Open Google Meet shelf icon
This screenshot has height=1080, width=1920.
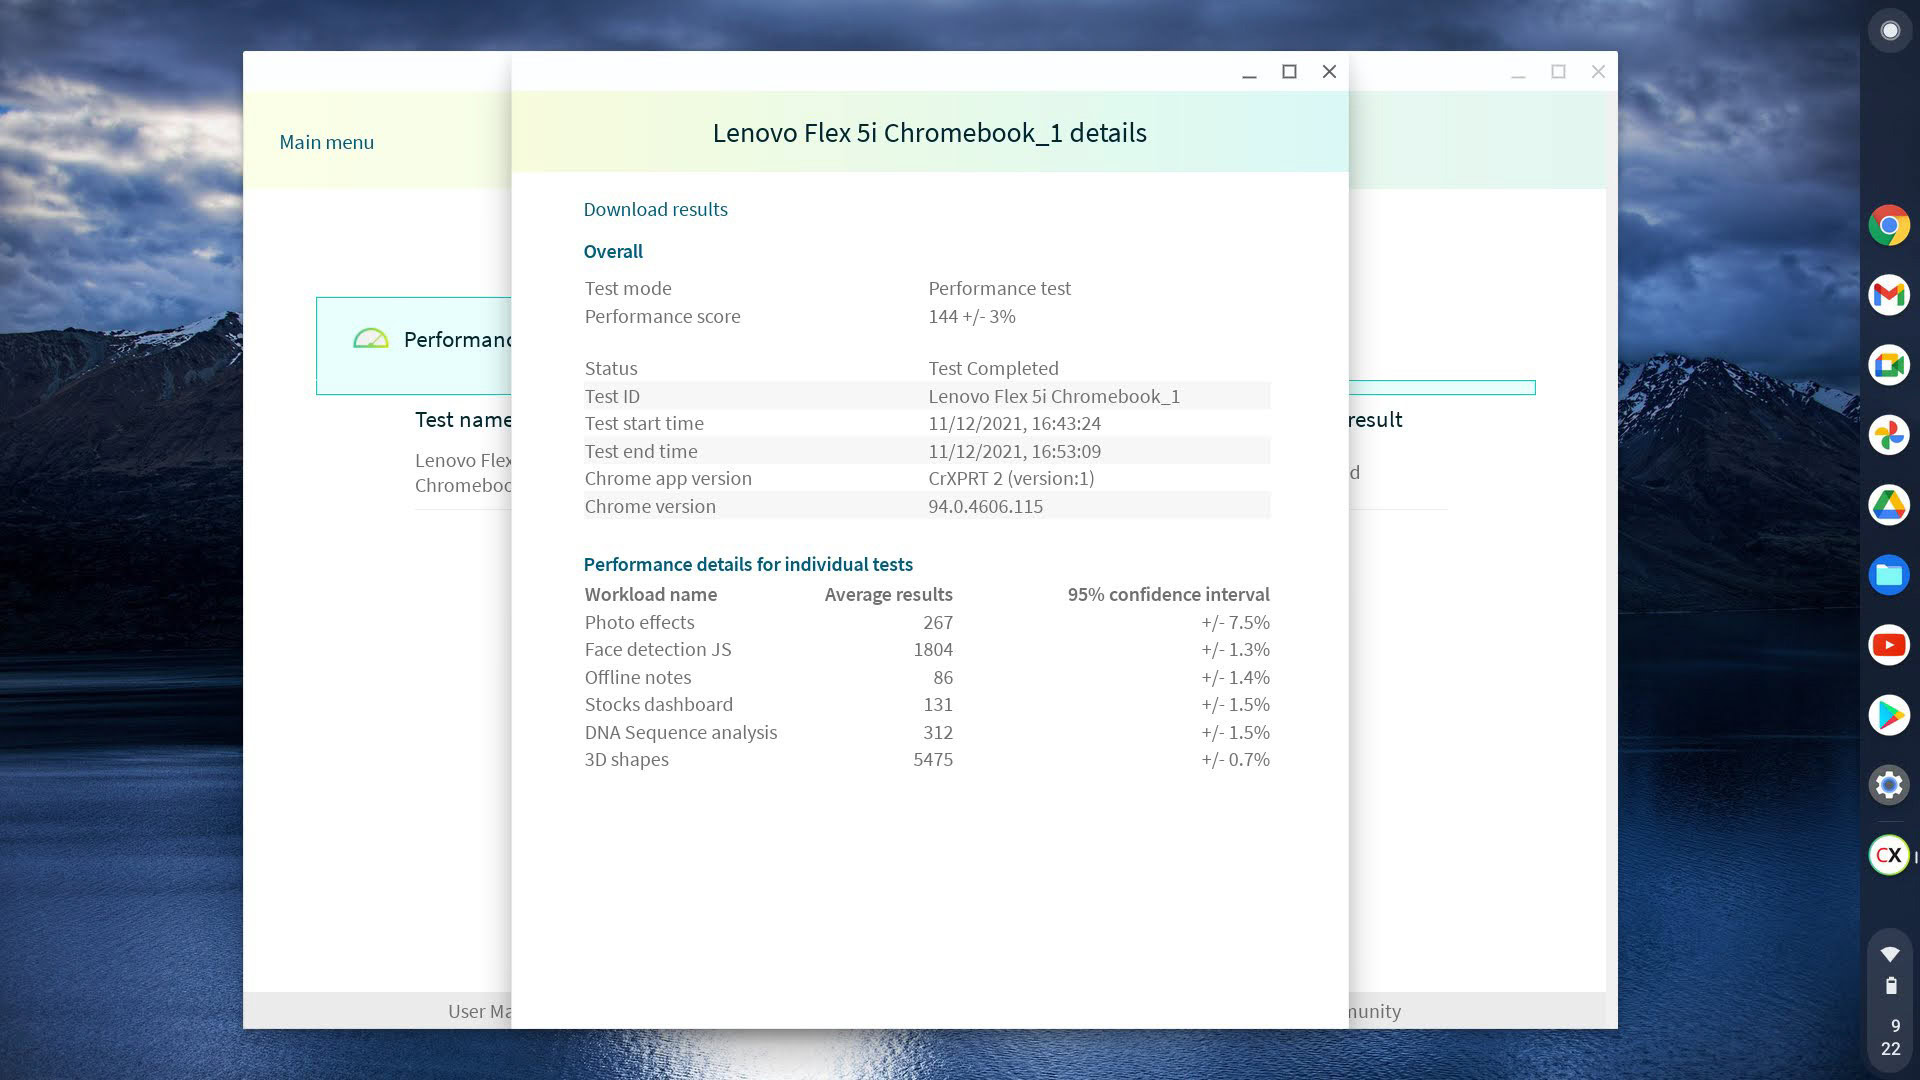(1889, 365)
